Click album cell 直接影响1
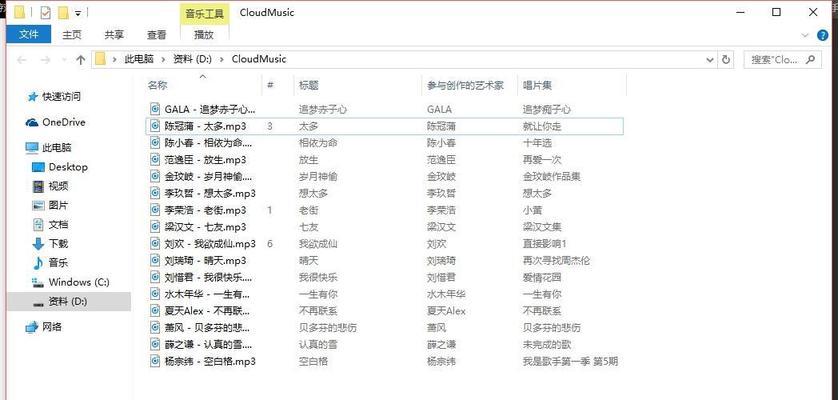This screenshot has height=400, width=838. tap(544, 244)
